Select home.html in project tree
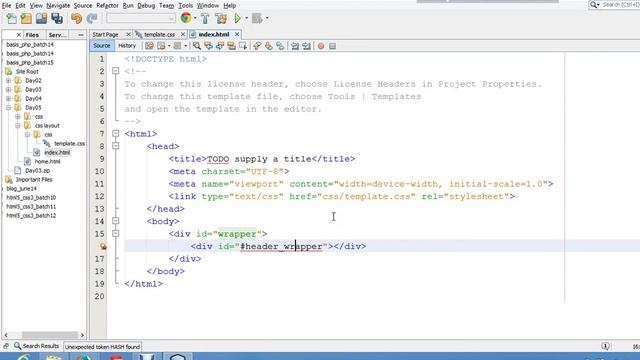The image size is (640, 360). [x=47, y=161]
